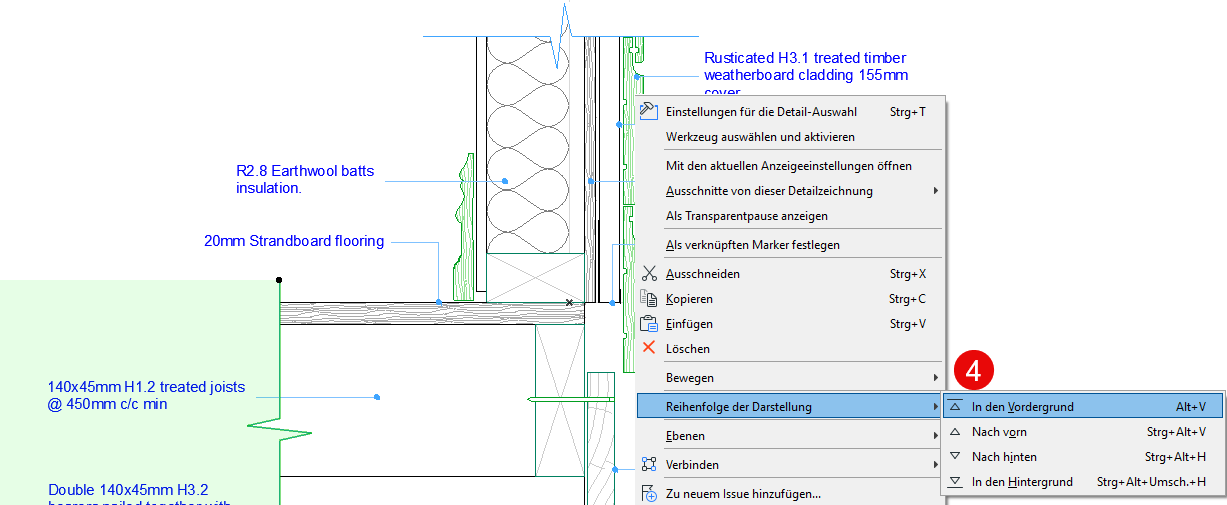
Task: Expand the Bewegen submenu arrow
Action: (x=936, y=377)
